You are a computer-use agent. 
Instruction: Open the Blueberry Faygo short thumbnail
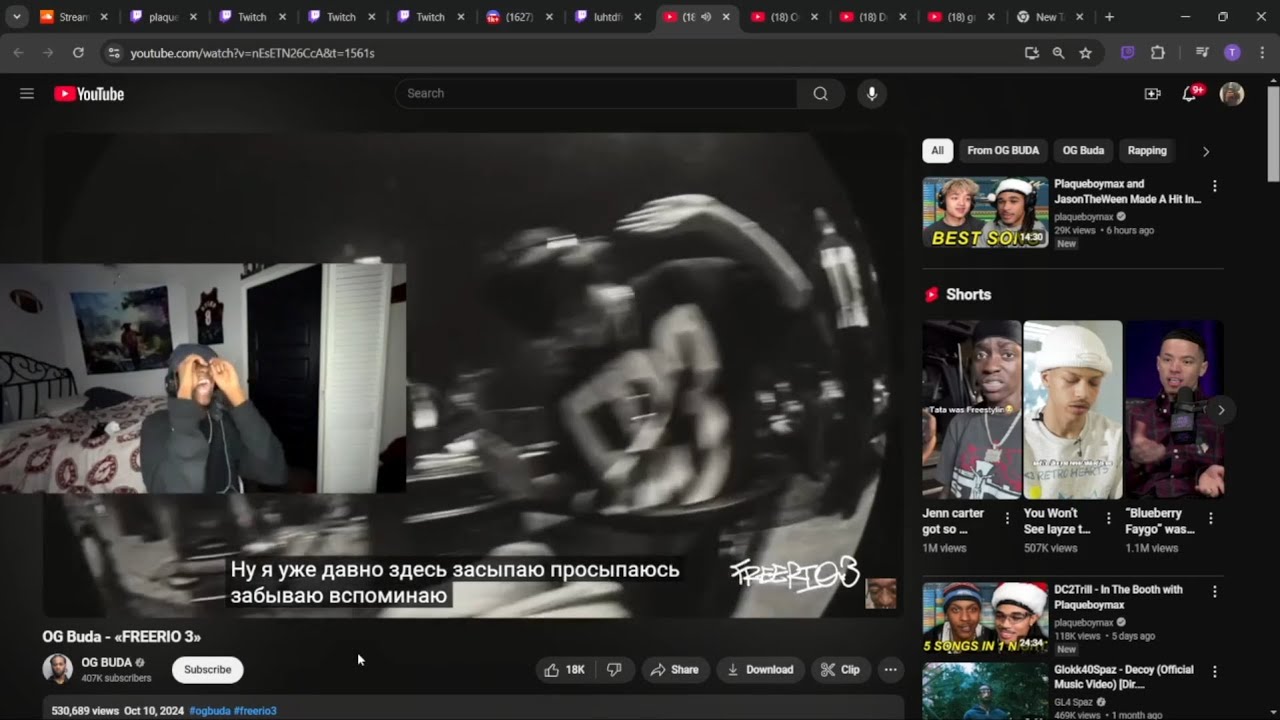click(1174, 409)
